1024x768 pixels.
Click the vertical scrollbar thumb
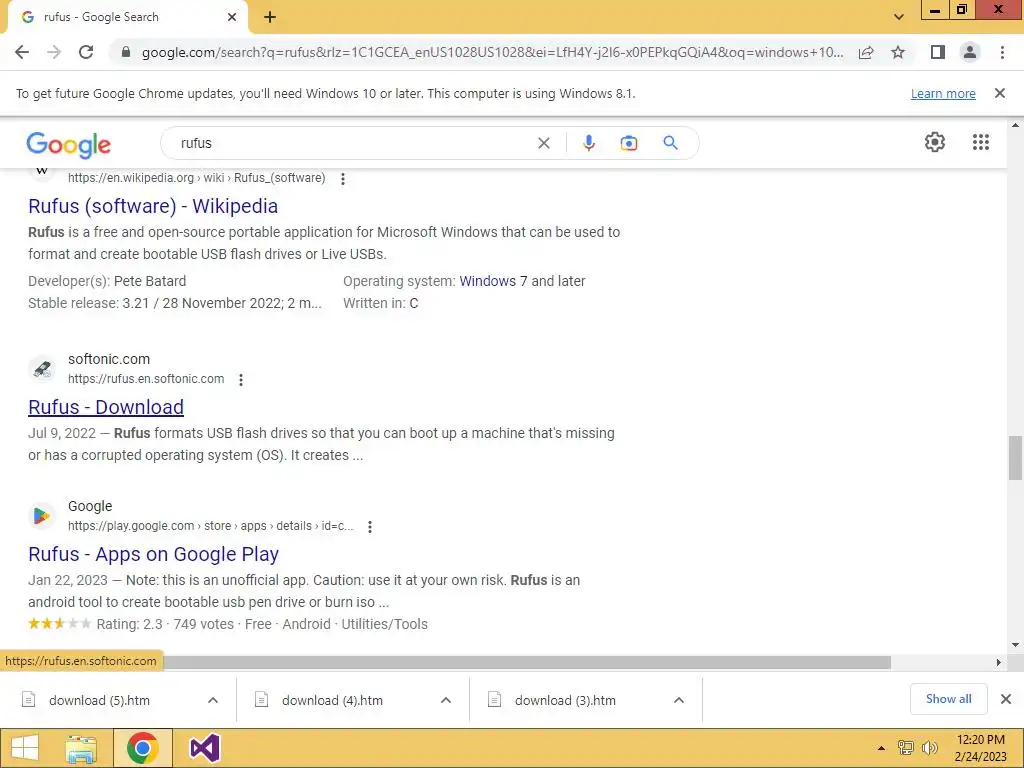(x=1015, y=458)
